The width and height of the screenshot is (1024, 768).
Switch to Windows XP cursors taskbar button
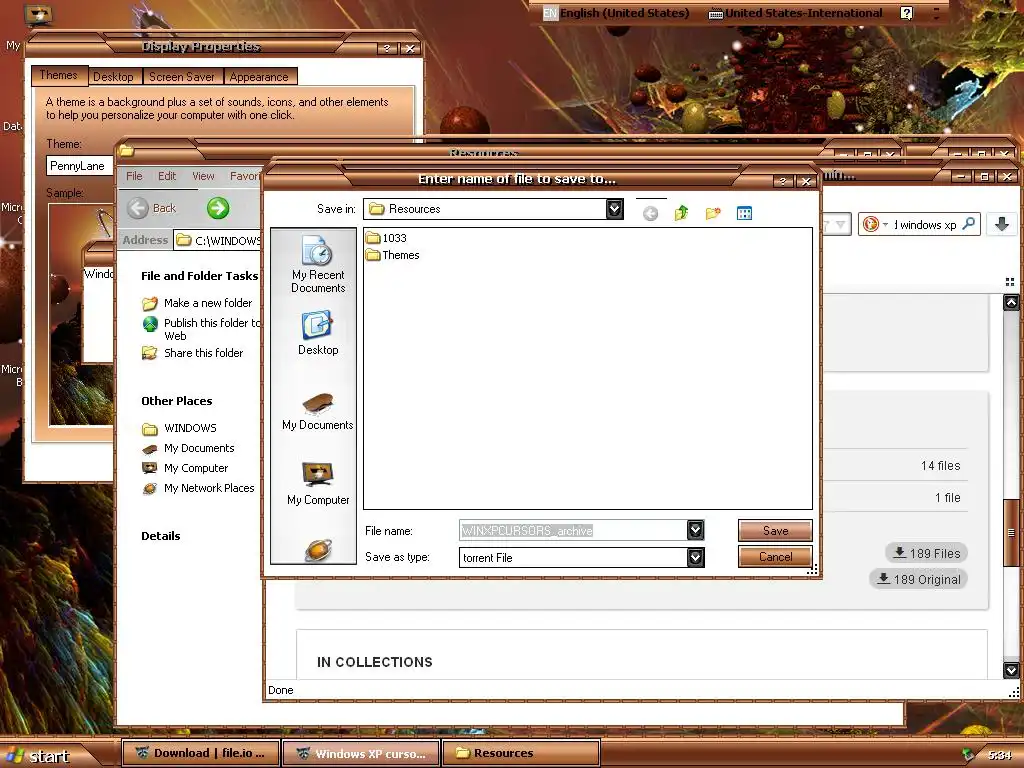click(x=362, y=754)
